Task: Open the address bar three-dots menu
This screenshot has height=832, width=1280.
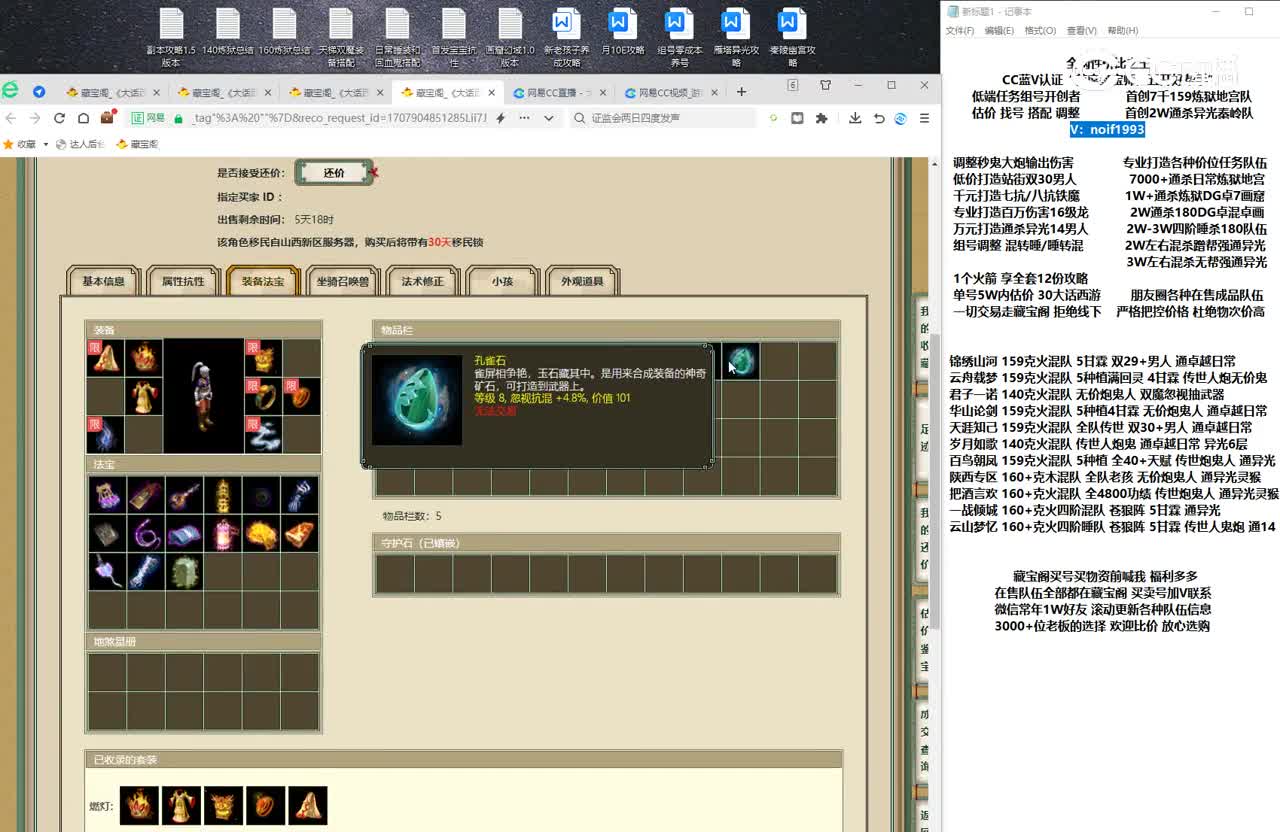Action: (524, 118)
